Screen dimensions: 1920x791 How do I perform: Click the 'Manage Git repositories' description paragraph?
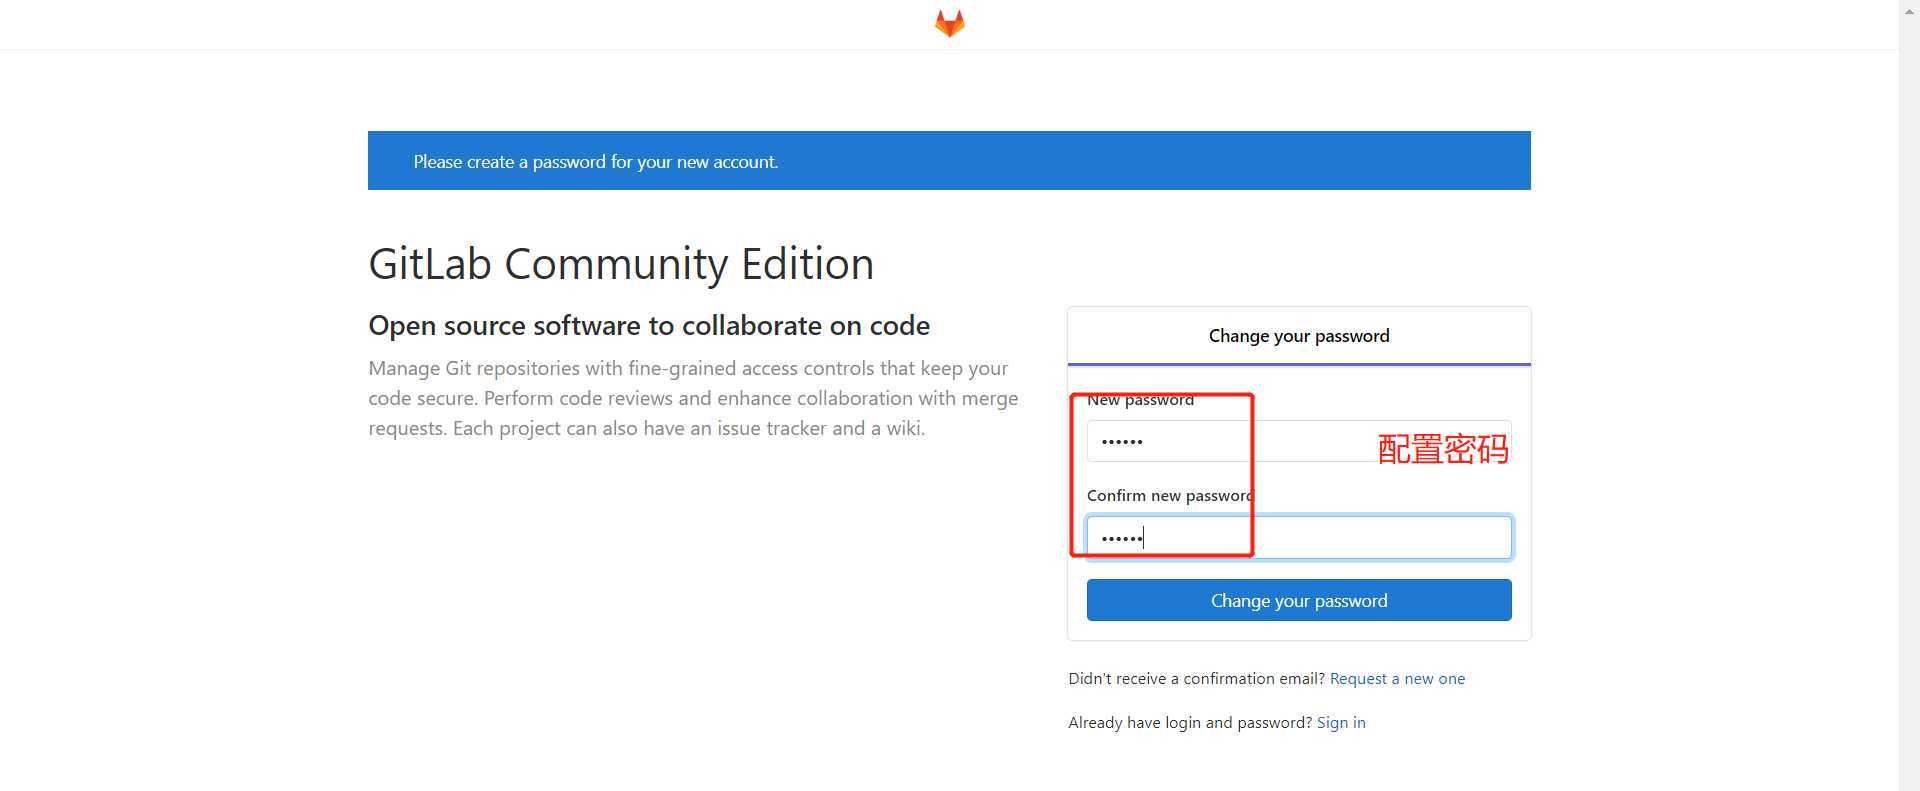pyautogui.click(x=693, y=398)
